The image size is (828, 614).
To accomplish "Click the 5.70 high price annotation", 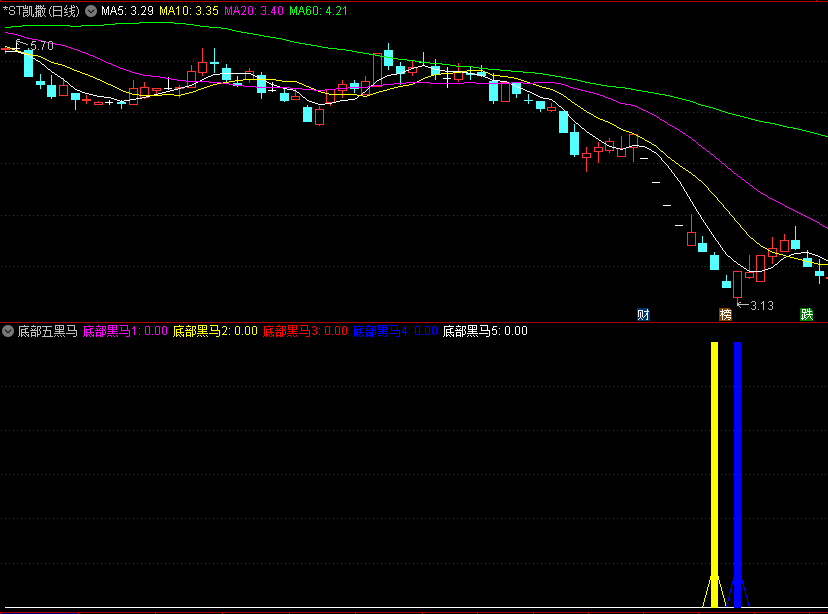I will 42,46.
